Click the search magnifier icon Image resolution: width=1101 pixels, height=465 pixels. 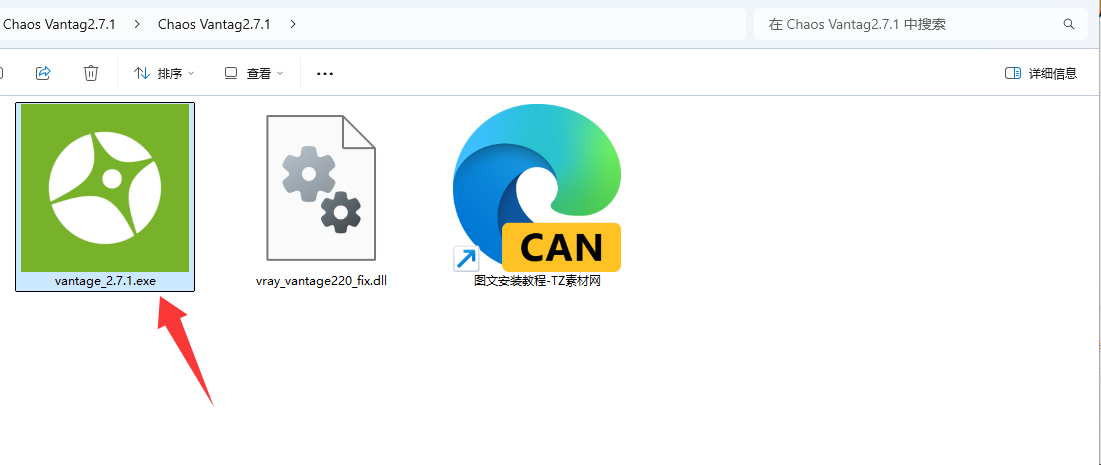click(x=1069, y=24)
